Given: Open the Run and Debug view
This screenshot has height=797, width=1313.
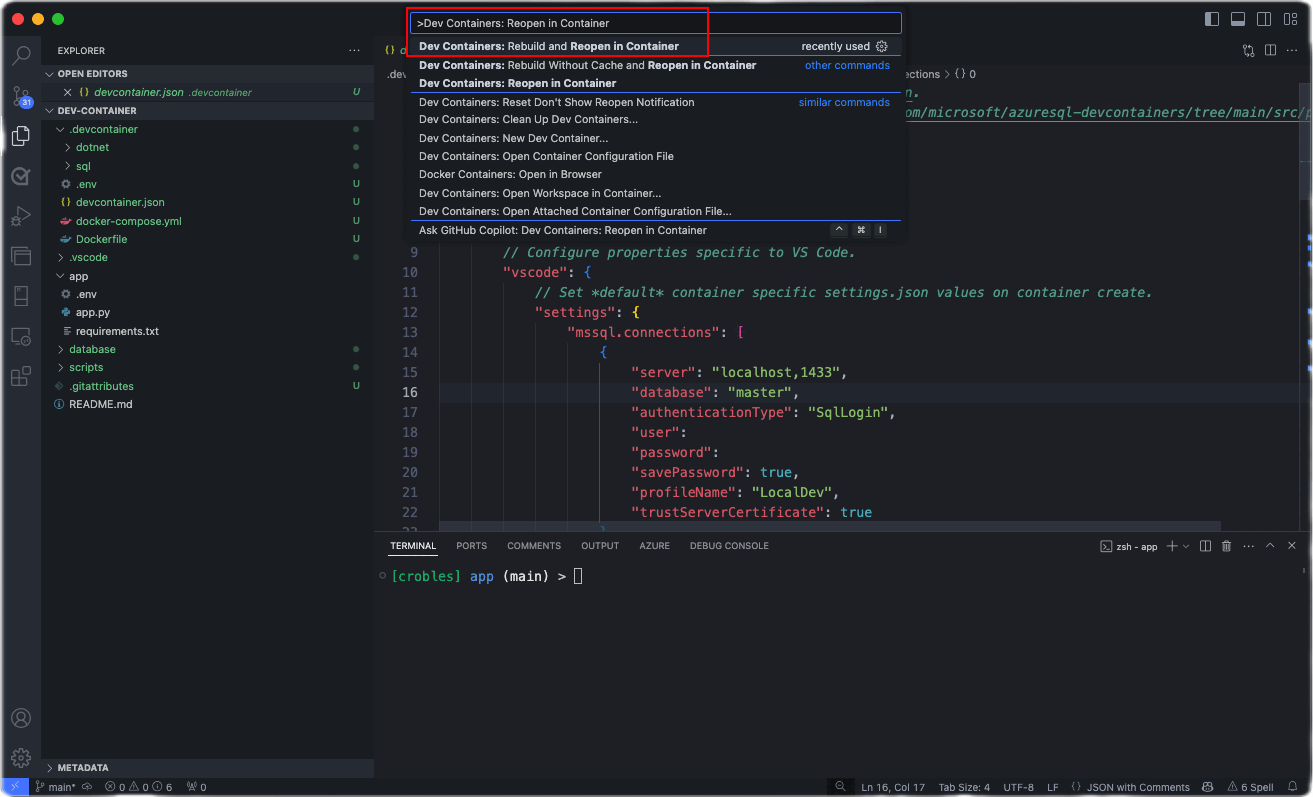Looking at the screenshot, I should point(21,217).
